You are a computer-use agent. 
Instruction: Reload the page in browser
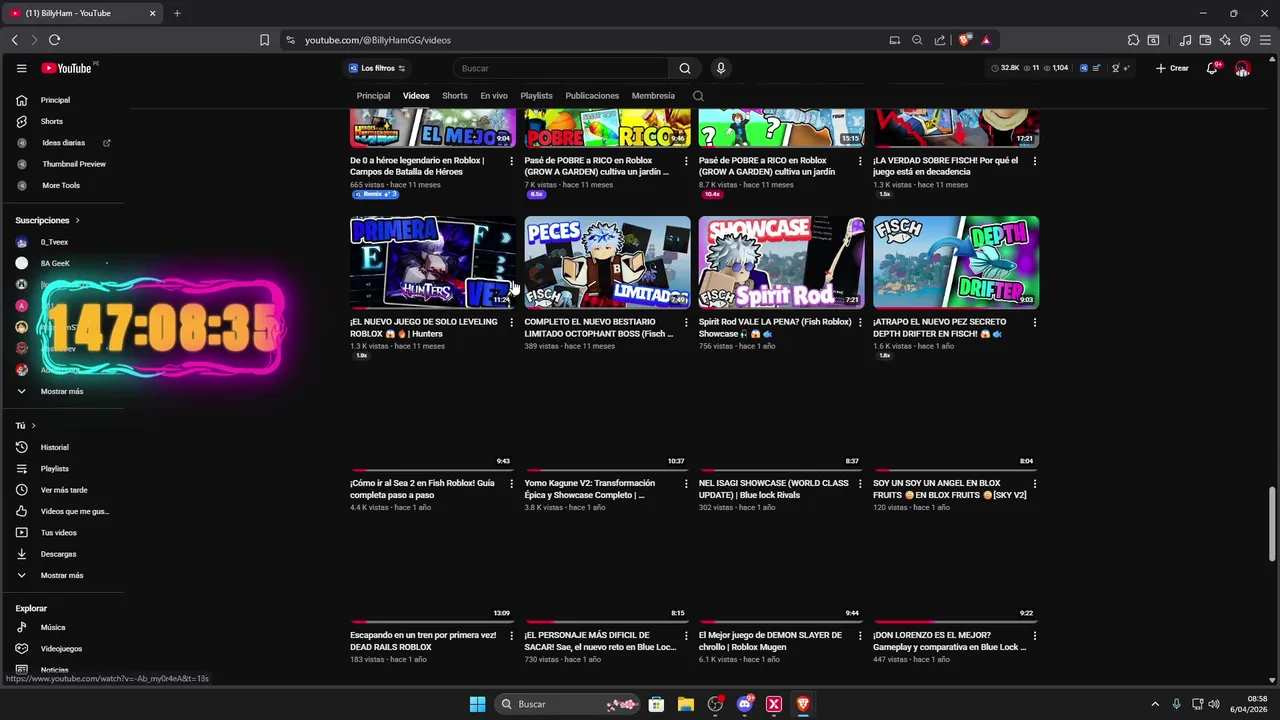click(x=54, y=40)
